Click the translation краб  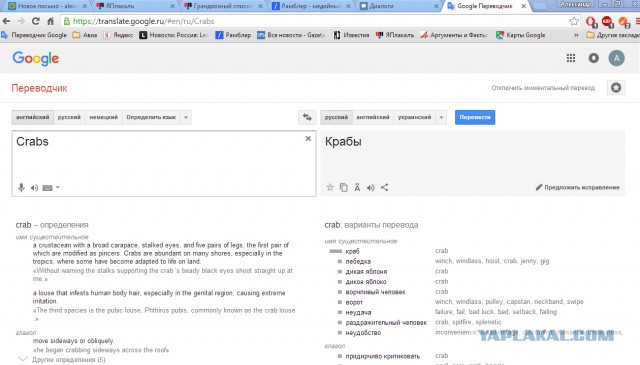point(352,251)
